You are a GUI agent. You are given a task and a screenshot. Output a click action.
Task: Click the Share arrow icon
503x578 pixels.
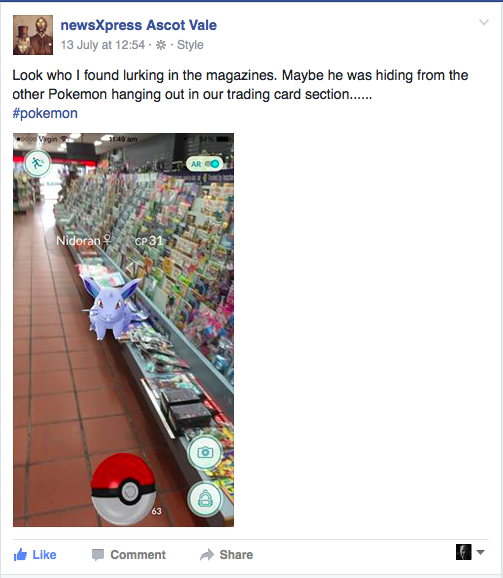[x=207, y=554]
